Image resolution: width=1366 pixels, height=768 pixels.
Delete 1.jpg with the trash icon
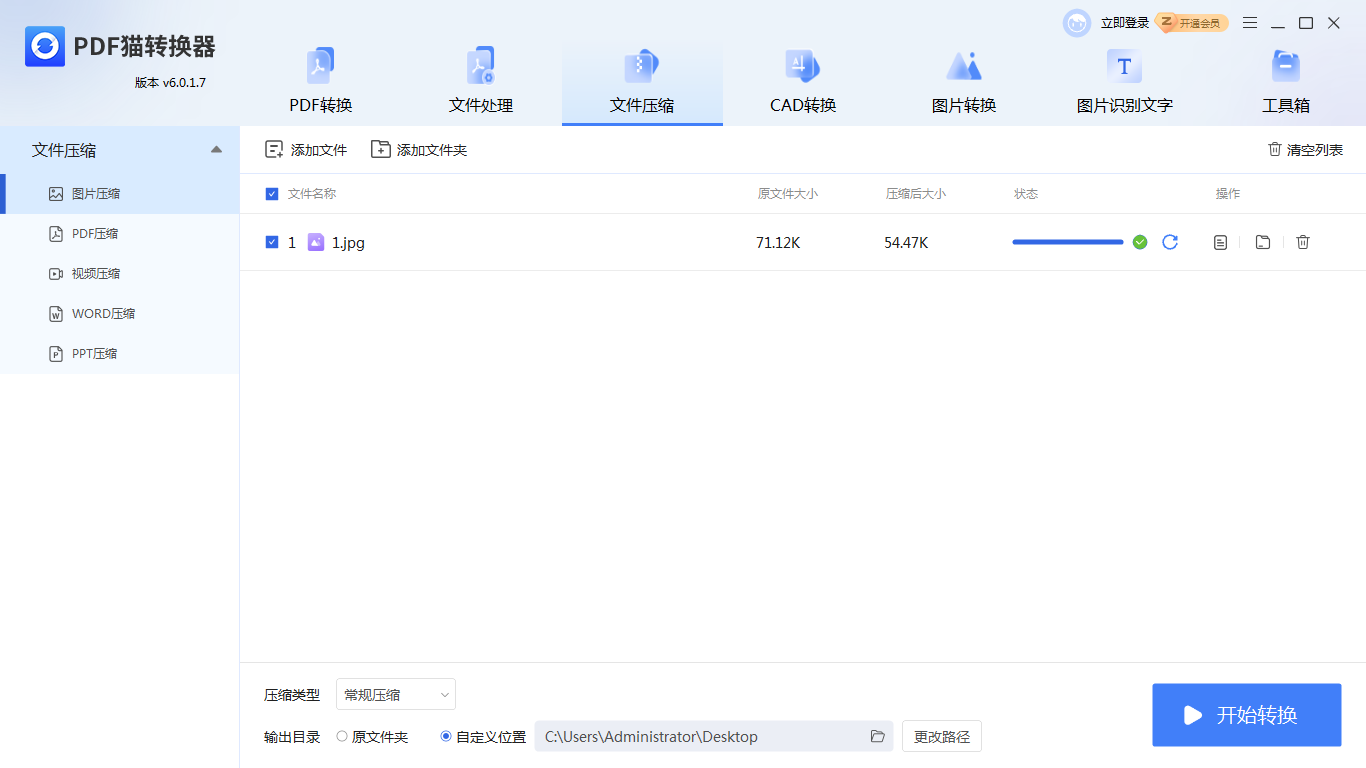pos(1303,242)
